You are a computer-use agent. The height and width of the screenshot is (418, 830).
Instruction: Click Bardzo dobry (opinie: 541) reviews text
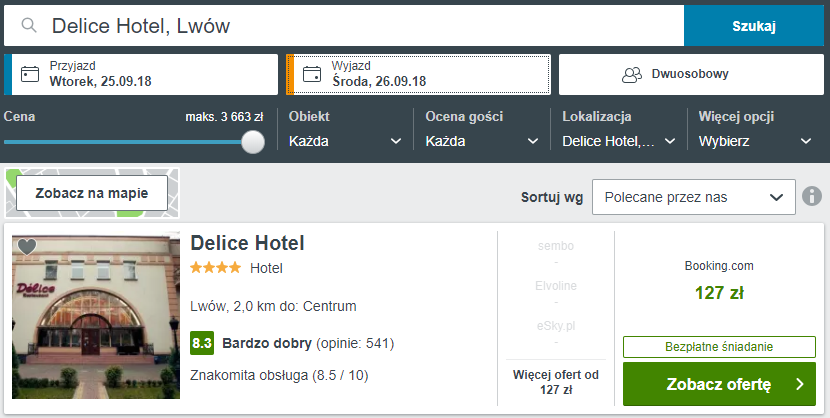pos(308,343)
